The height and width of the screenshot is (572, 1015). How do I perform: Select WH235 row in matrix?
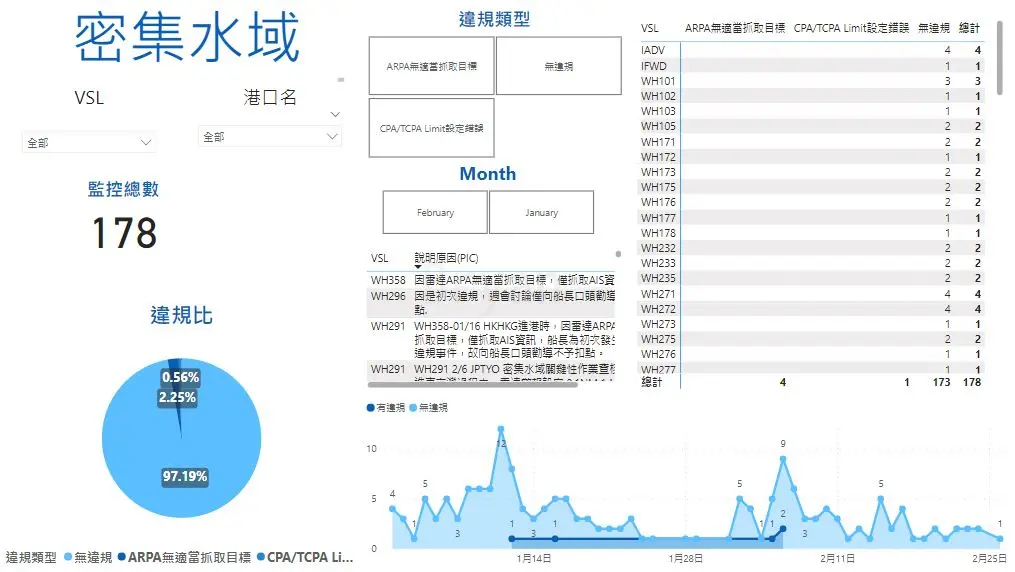tap(812, 278)
